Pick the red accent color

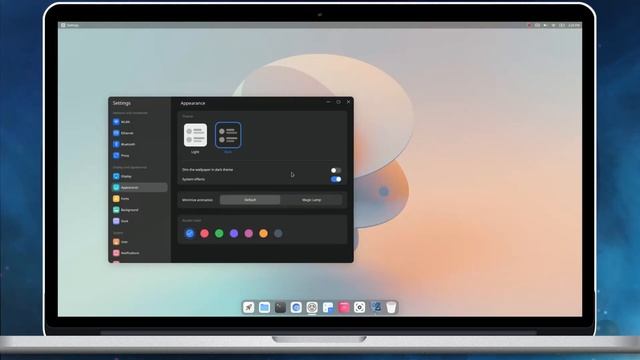click(204, 233)
